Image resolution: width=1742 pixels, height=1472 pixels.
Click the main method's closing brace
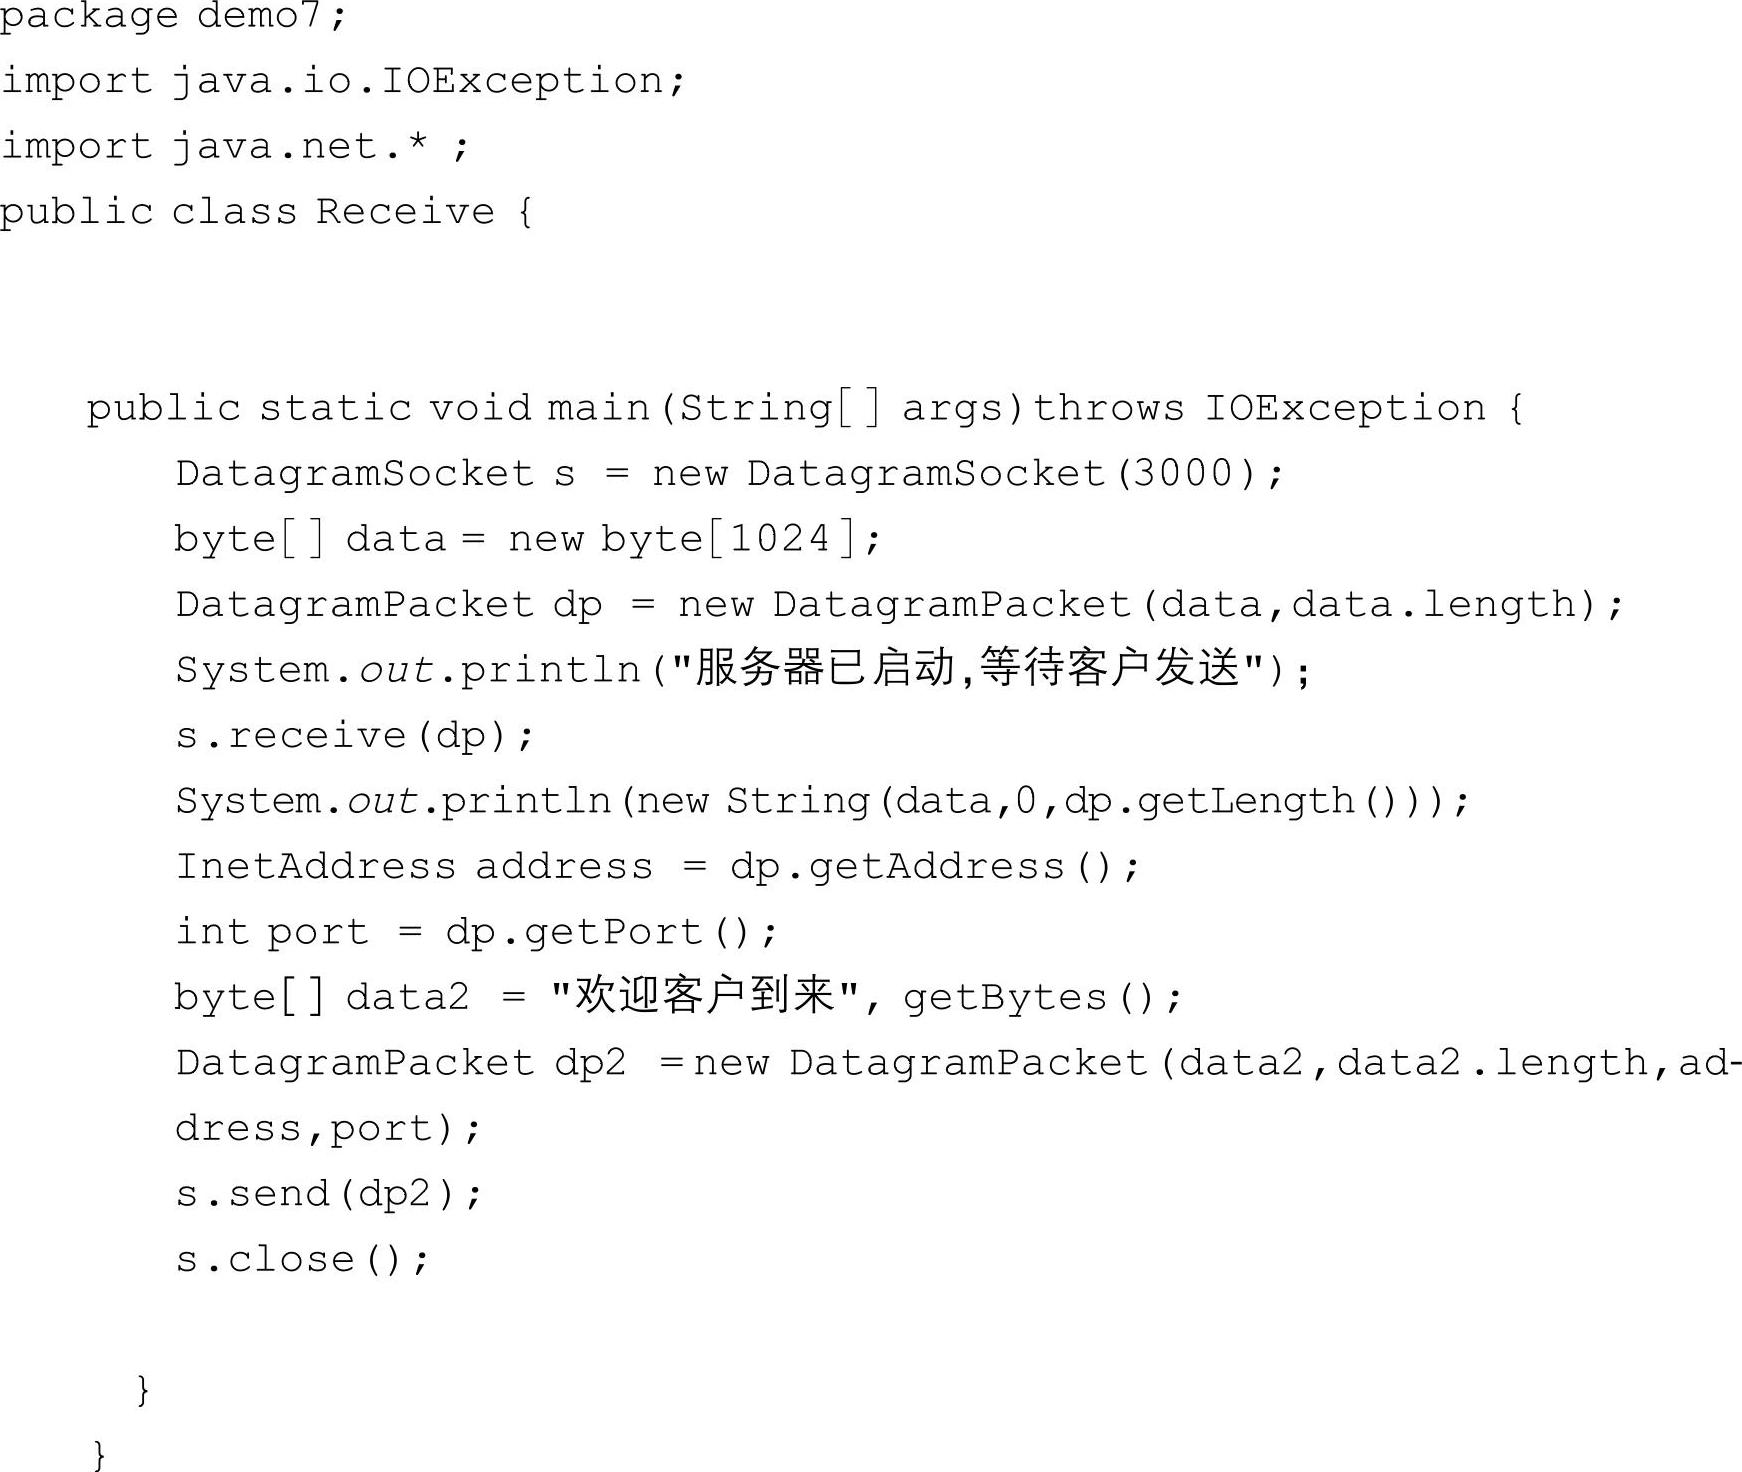pos(143,1389)
